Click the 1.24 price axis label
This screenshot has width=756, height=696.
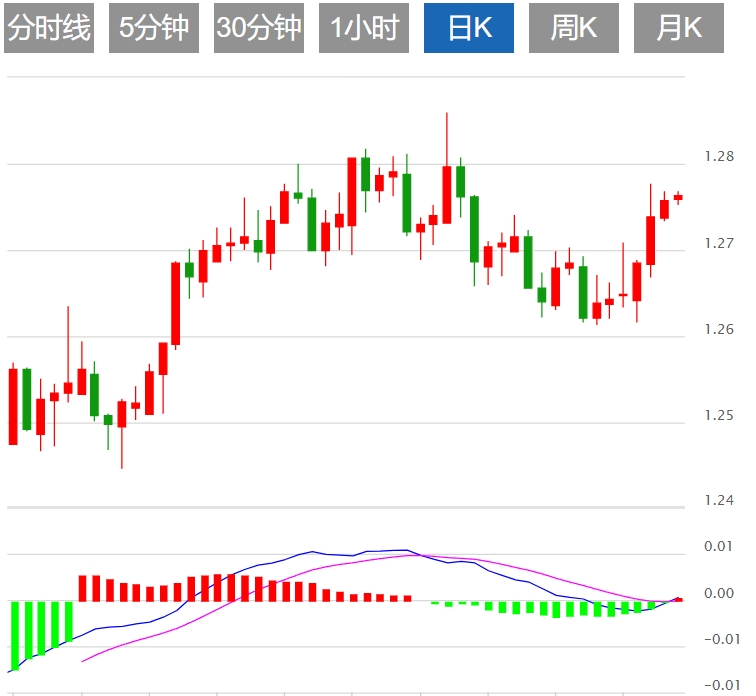click(x=719, y=500)
